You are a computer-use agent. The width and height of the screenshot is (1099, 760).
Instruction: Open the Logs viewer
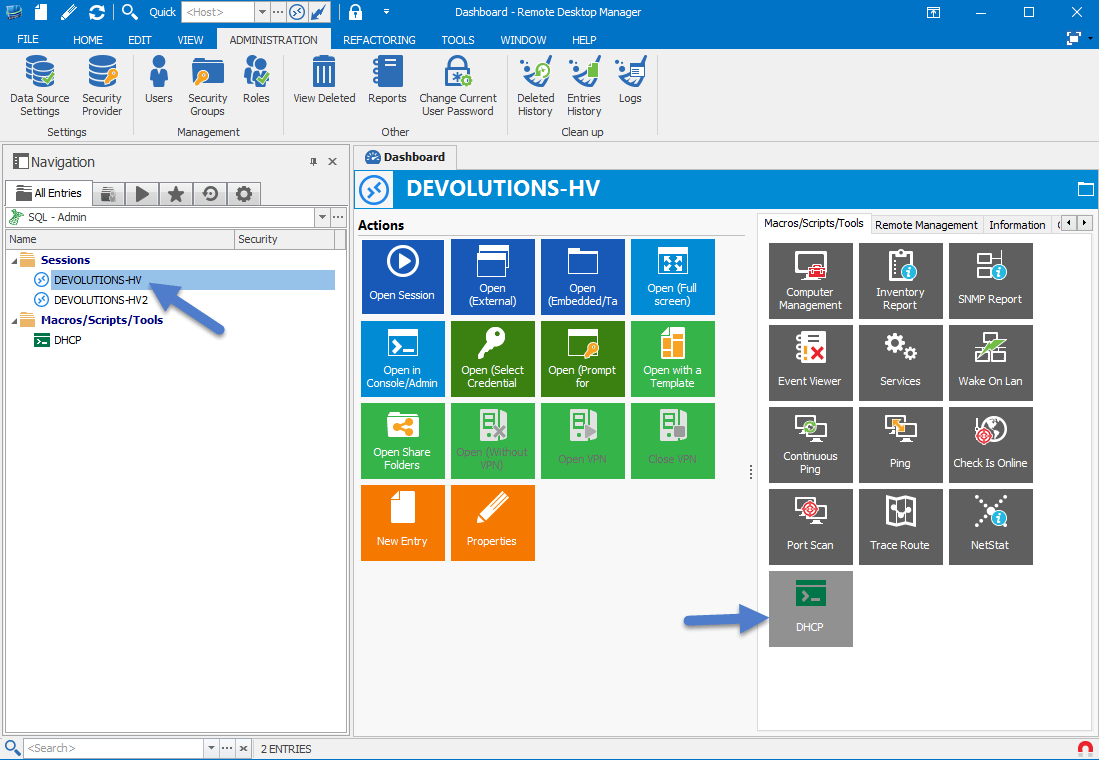click(630, 82)
